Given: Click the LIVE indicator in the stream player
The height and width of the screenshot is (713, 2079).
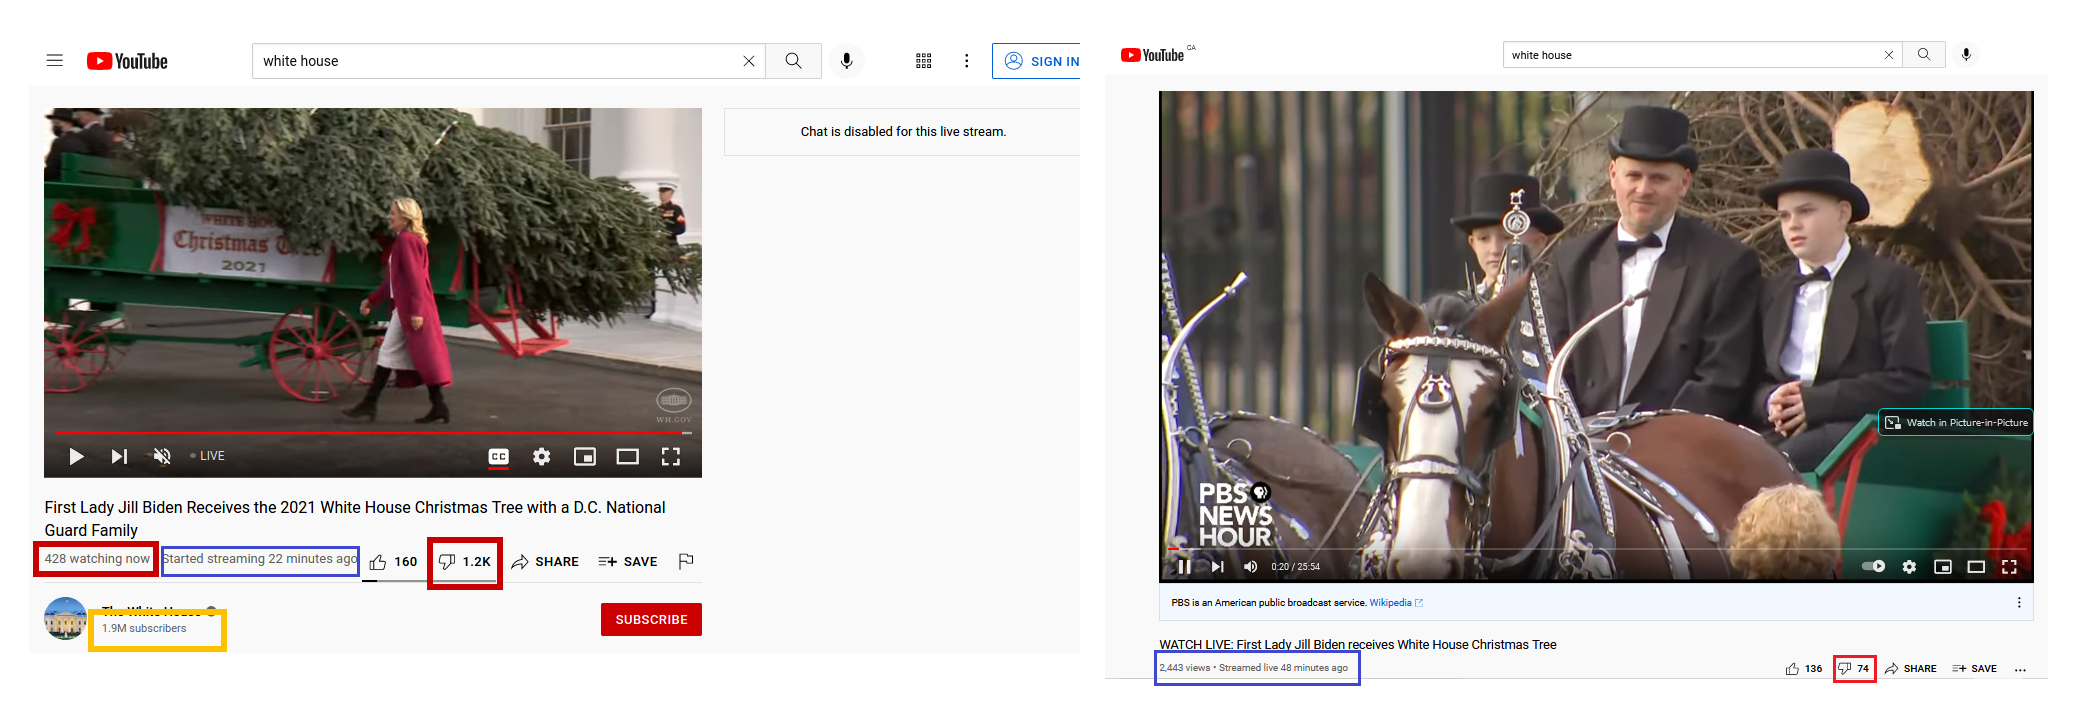Looking at the screenshot, I should (x=208, y=456).
